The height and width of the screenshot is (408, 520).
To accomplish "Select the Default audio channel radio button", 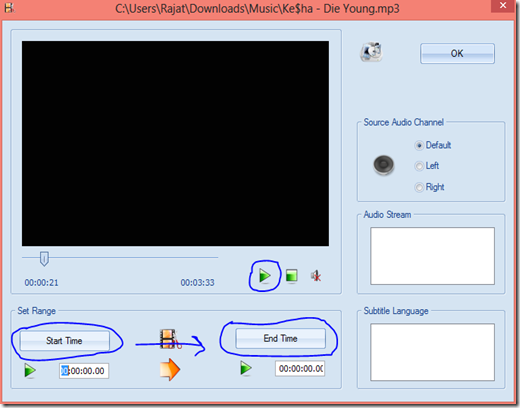I will pyautogui.click(x=419, y=146).
